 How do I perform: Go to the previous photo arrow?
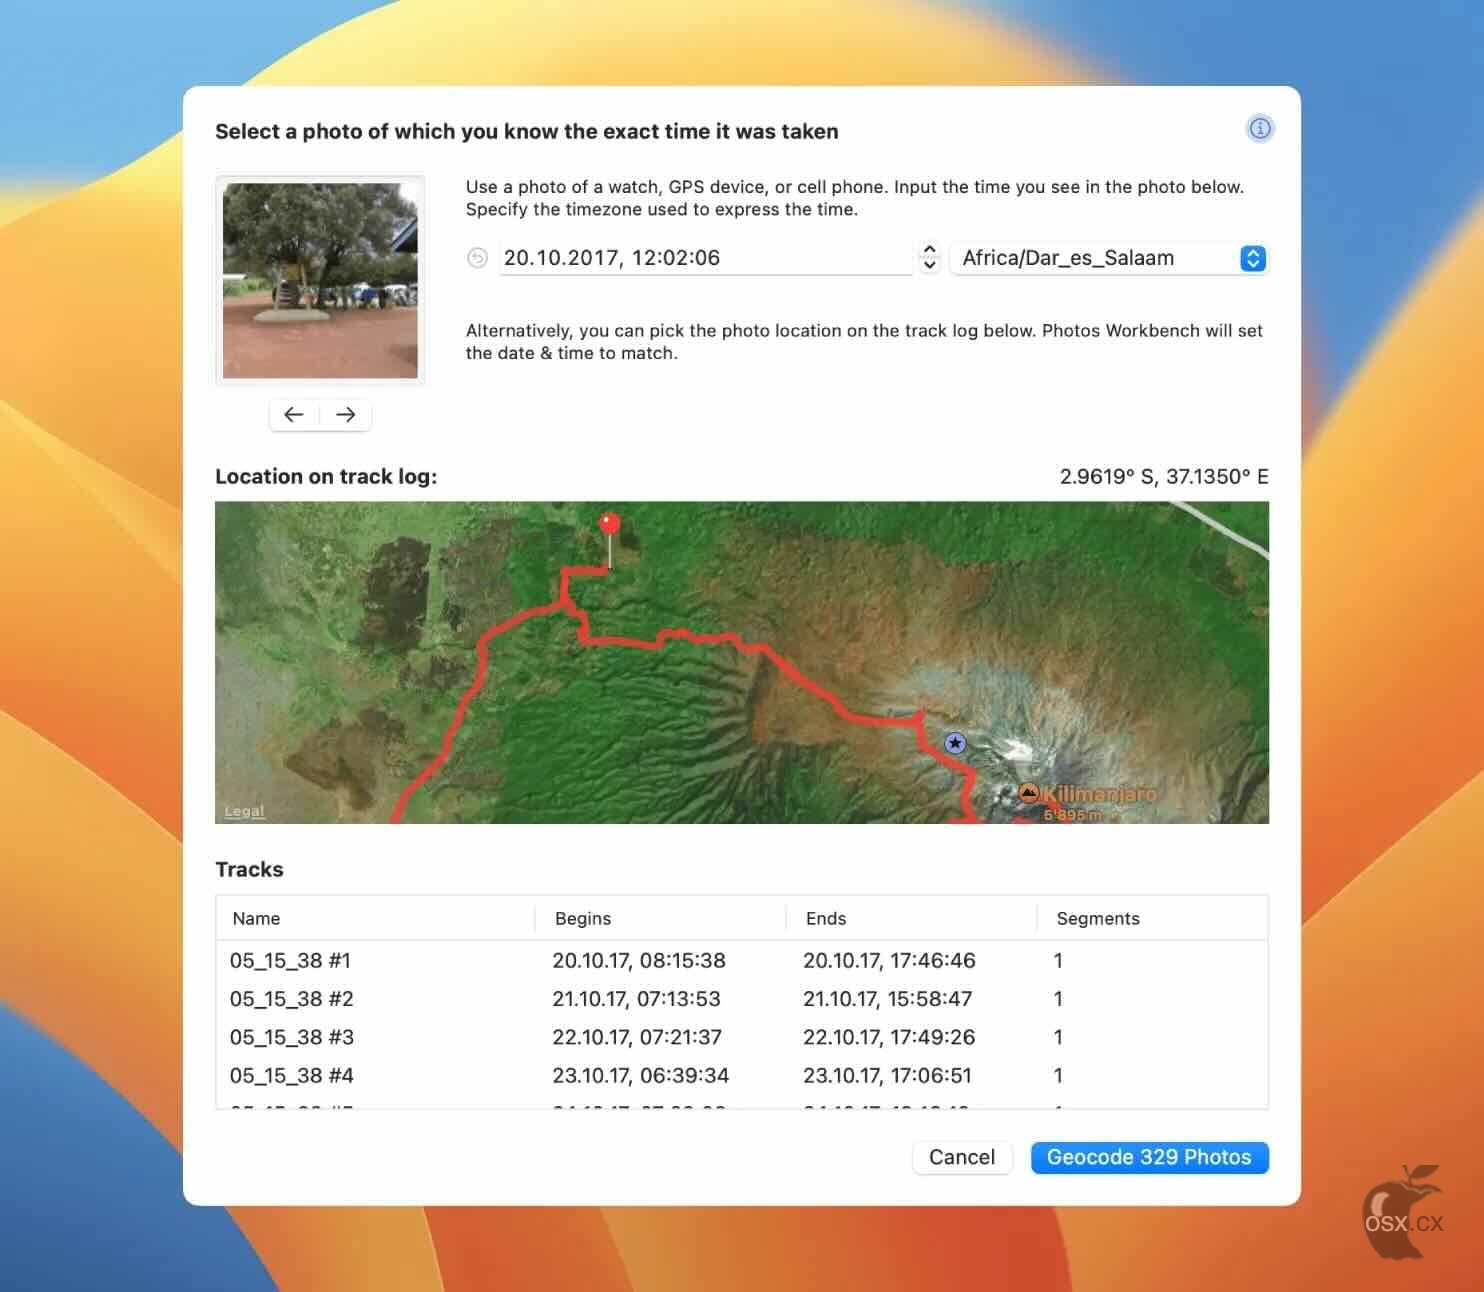point(294,414)
